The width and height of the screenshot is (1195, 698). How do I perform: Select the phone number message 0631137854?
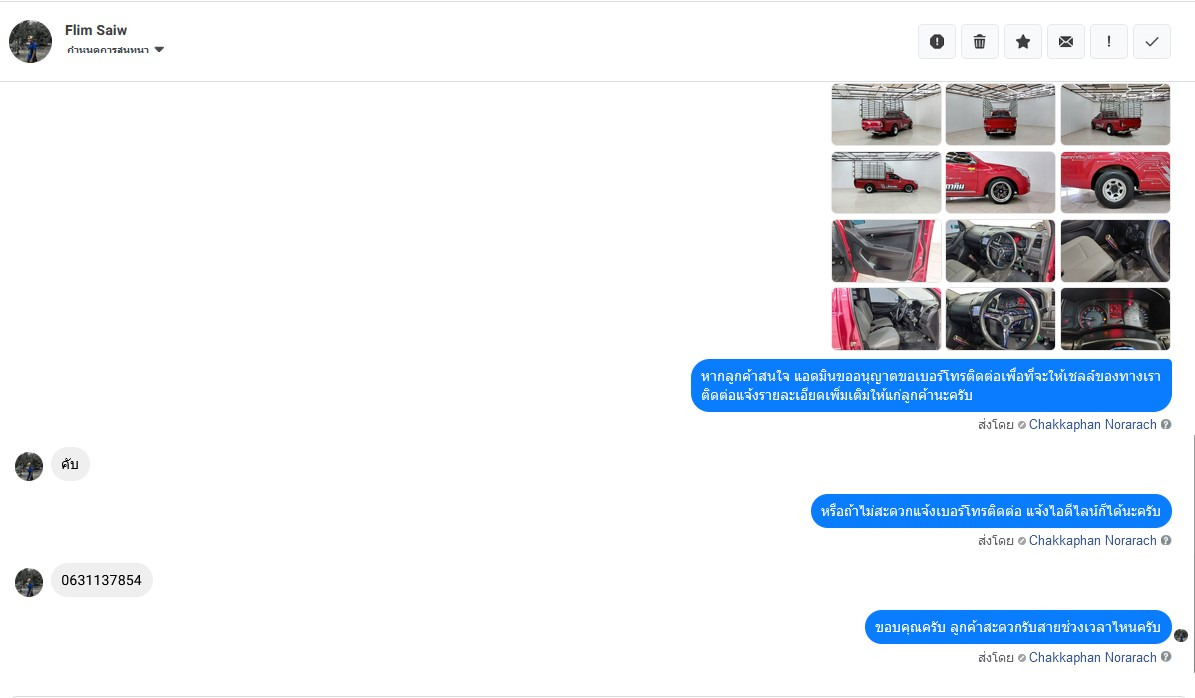(101, 581)
